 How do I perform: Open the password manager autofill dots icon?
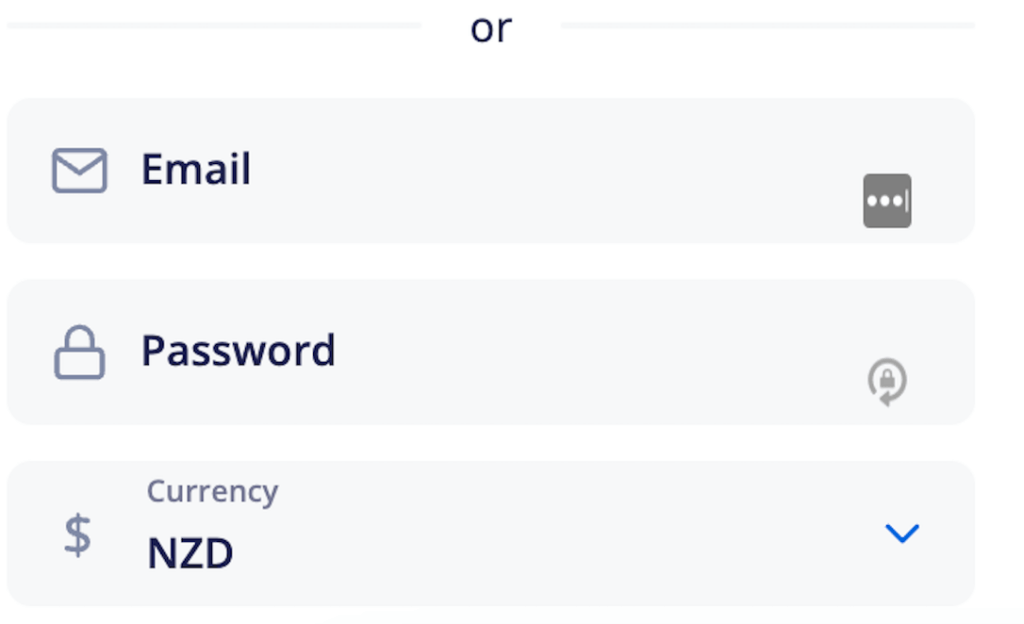click(x=887, y=200)
